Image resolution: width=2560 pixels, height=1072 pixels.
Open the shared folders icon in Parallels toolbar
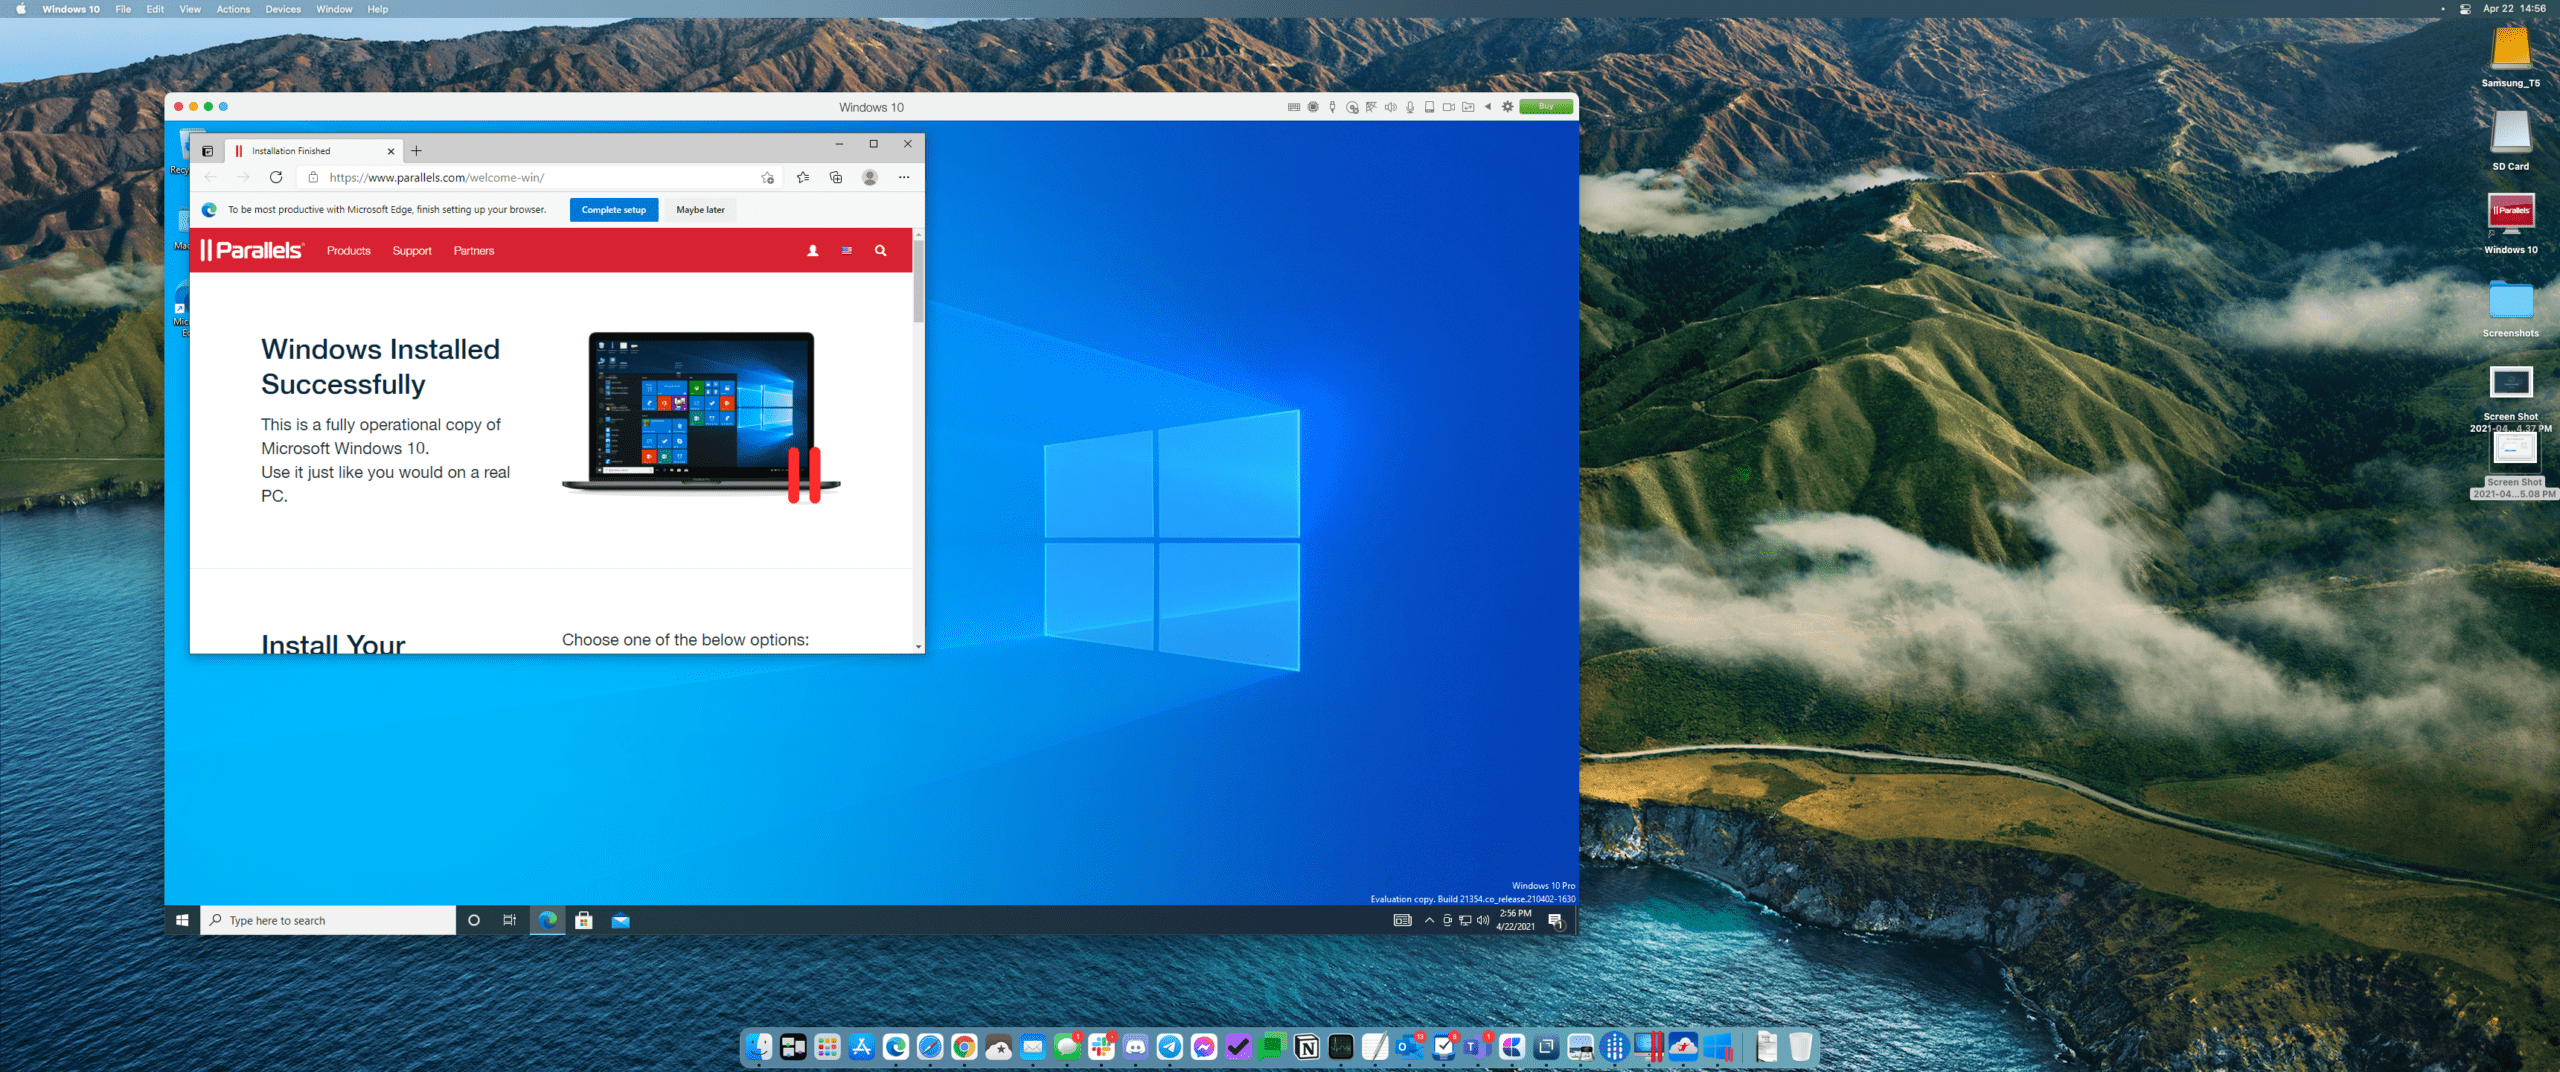1468,107
